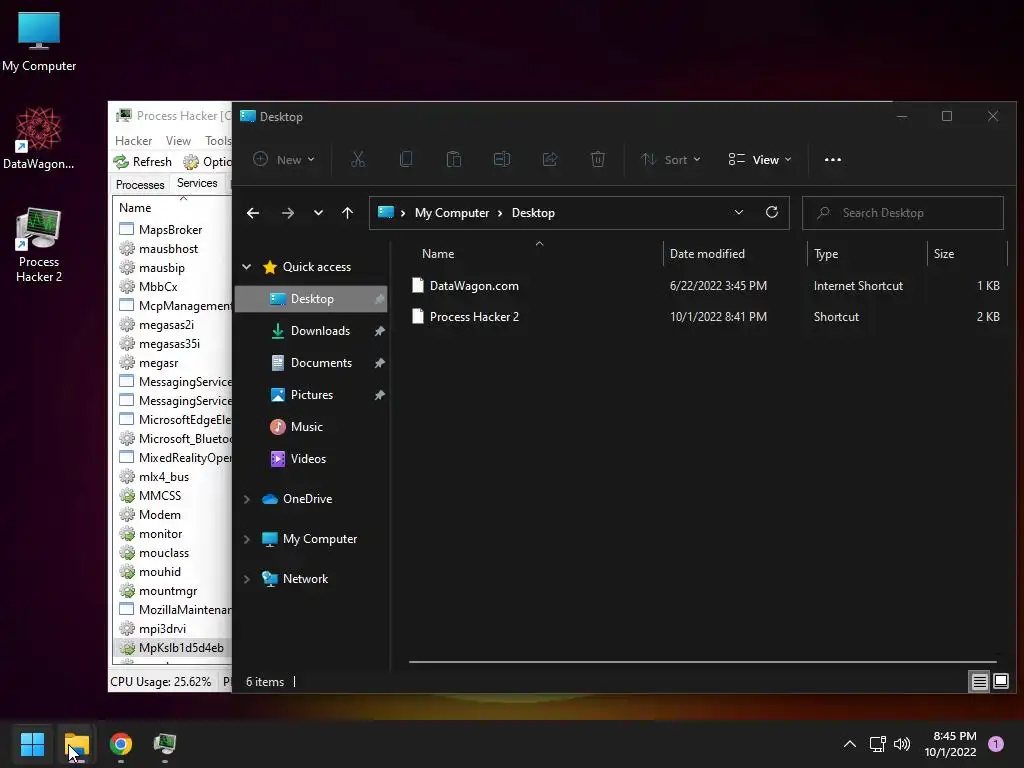Go forward with the right arrow button
Viewport: 1024px width, 768px height.
click(287, 213)
